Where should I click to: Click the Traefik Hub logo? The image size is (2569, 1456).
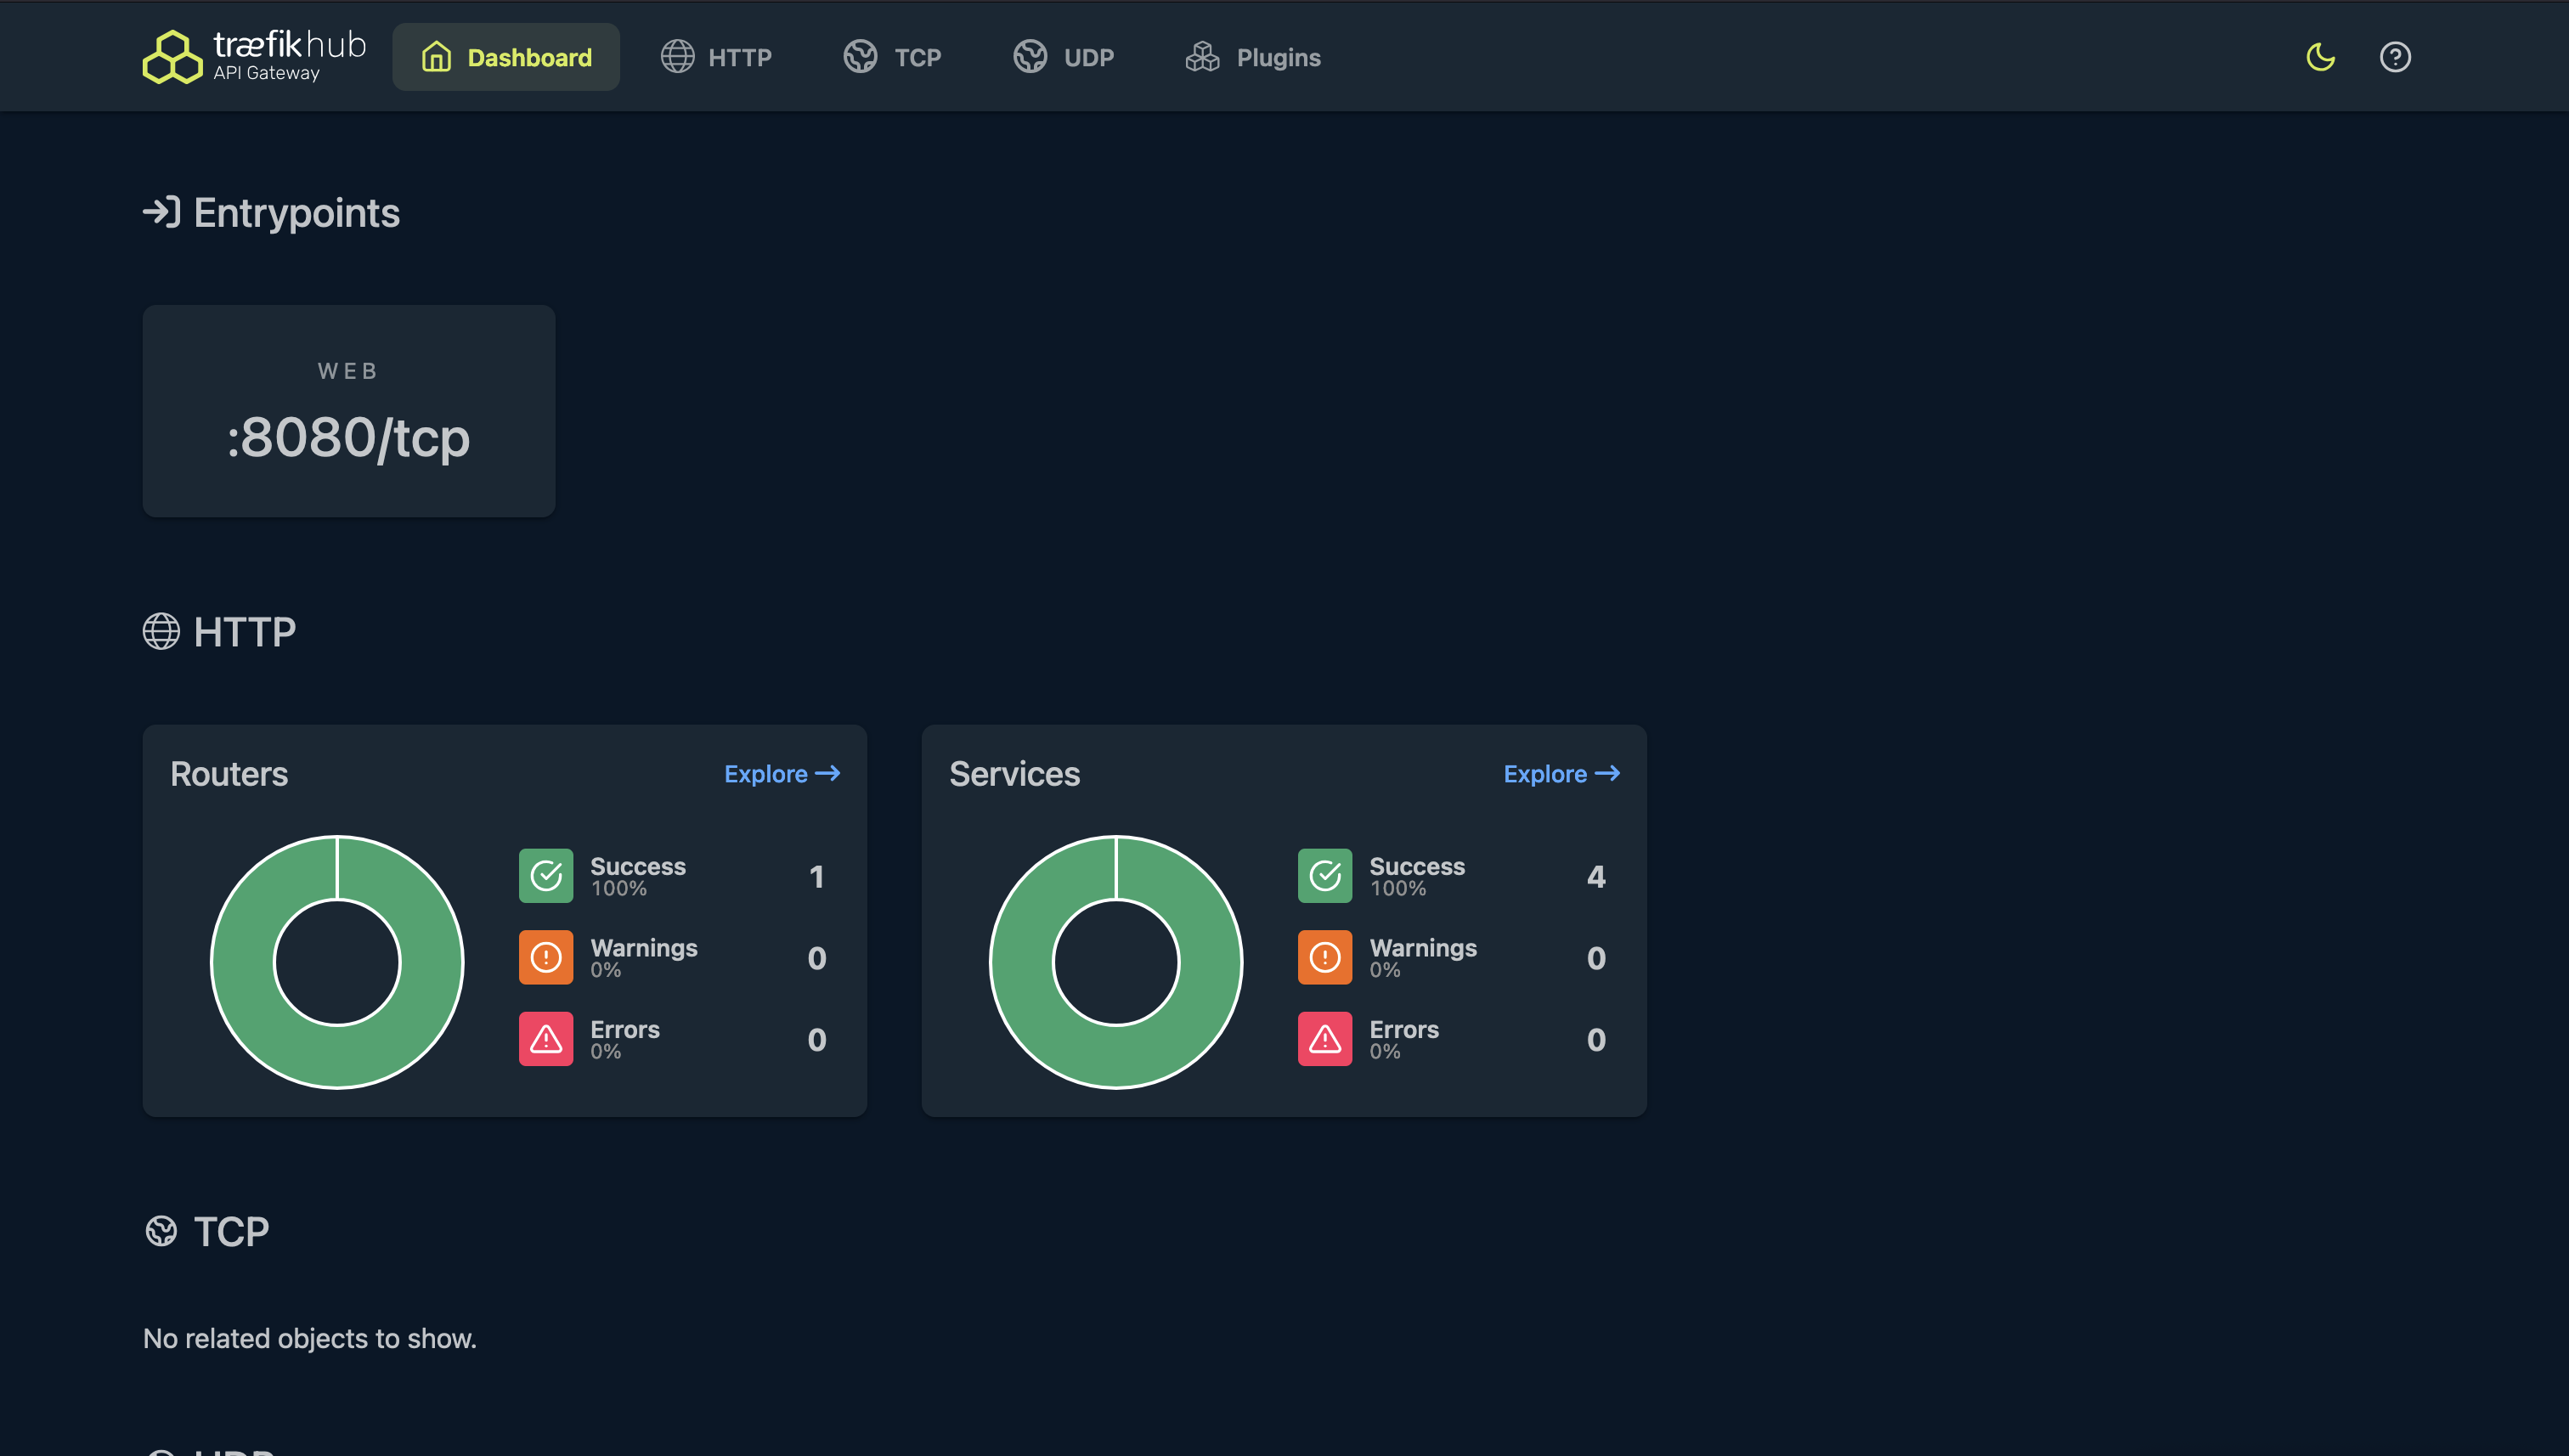coord(254,56)
